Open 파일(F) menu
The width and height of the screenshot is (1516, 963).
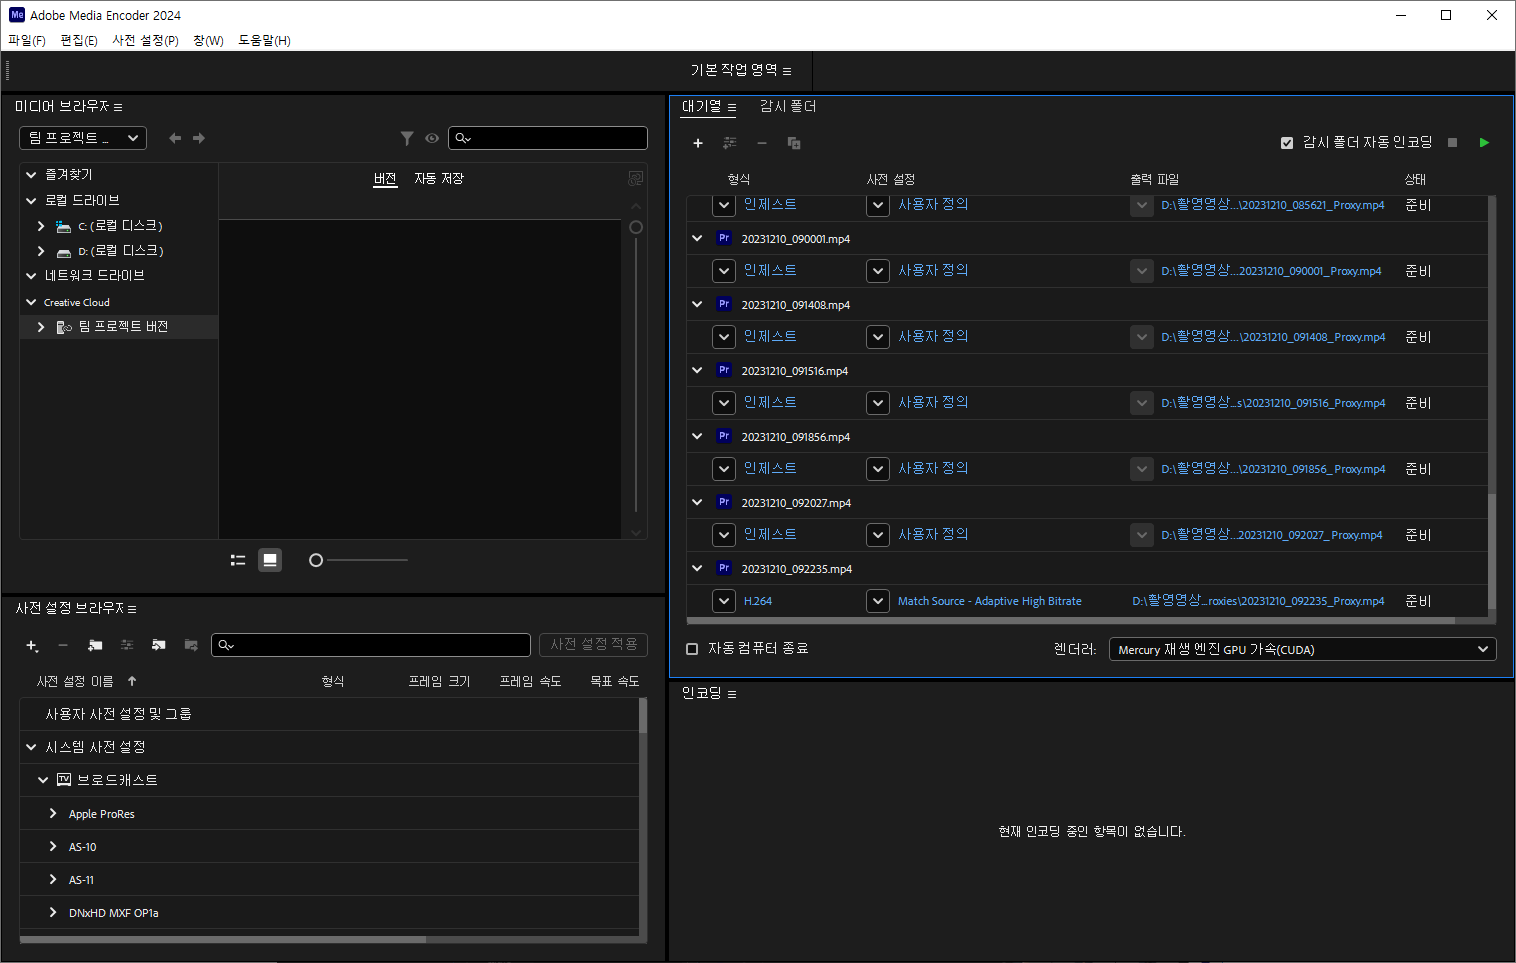(27, 41)
